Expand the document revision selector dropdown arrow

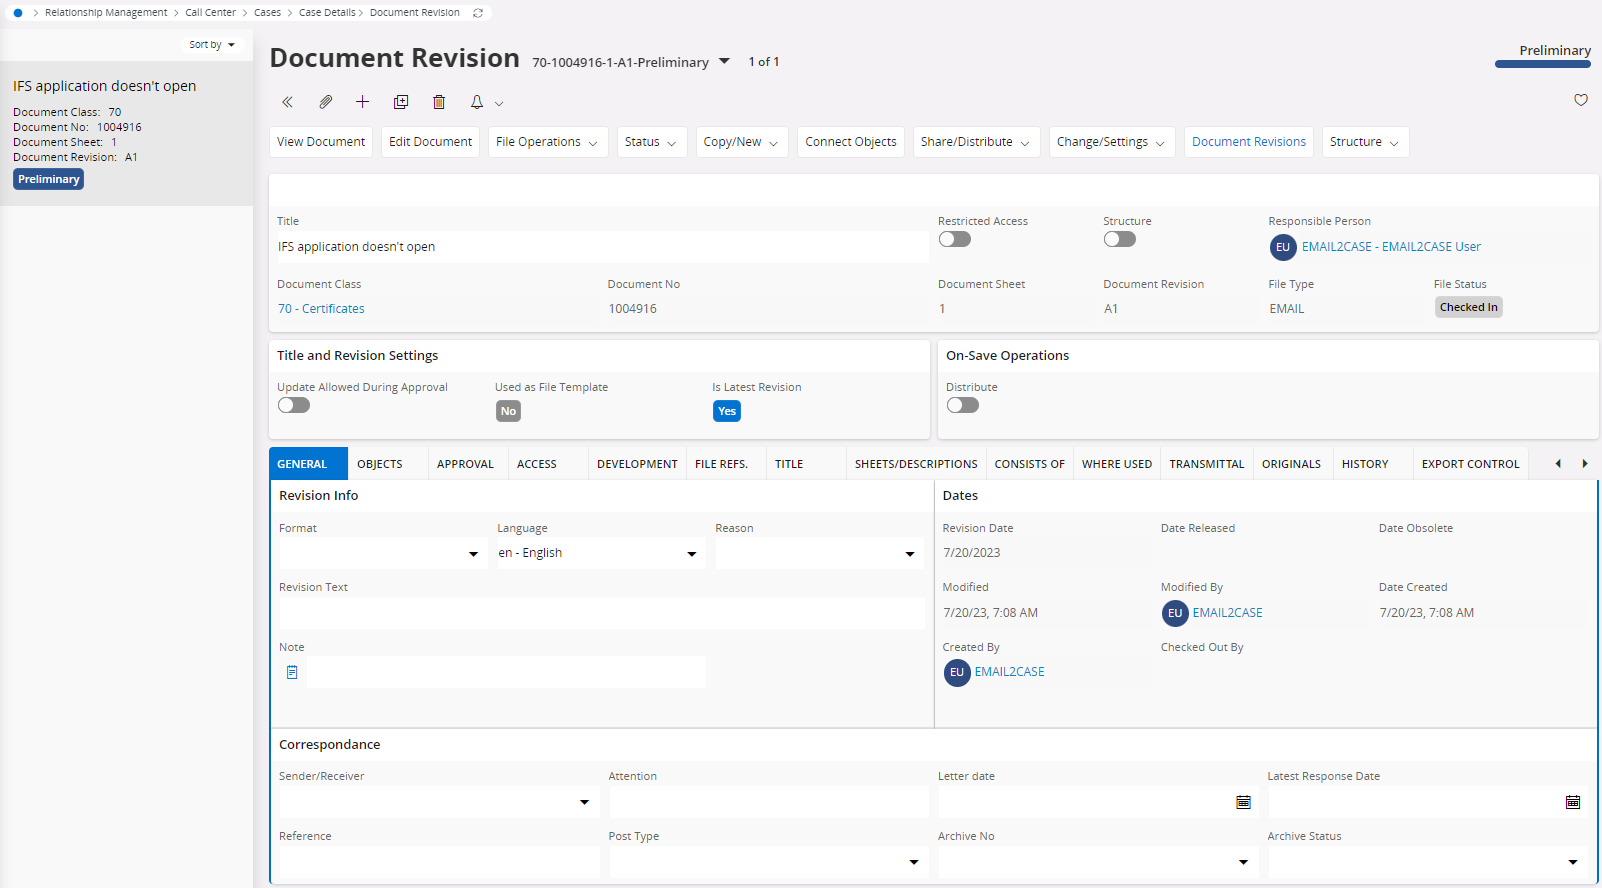click(x=725, y=61)
